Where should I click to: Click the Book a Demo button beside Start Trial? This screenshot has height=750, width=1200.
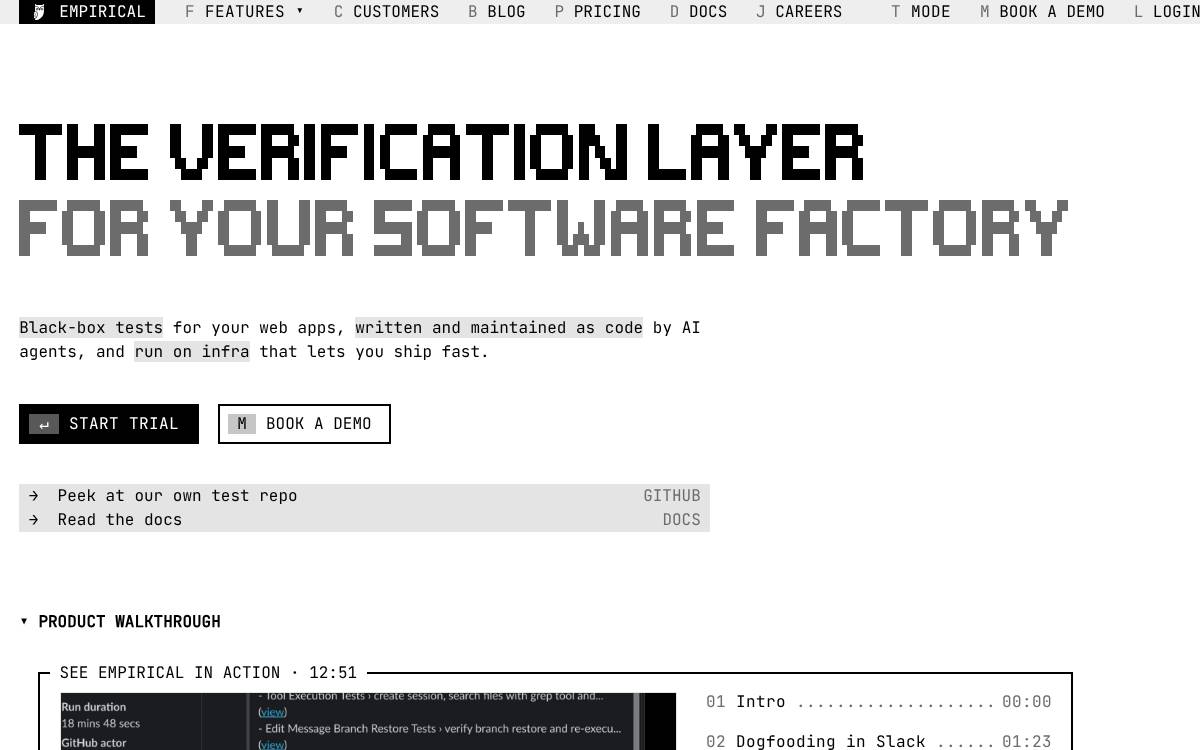(x=304, y=424)
